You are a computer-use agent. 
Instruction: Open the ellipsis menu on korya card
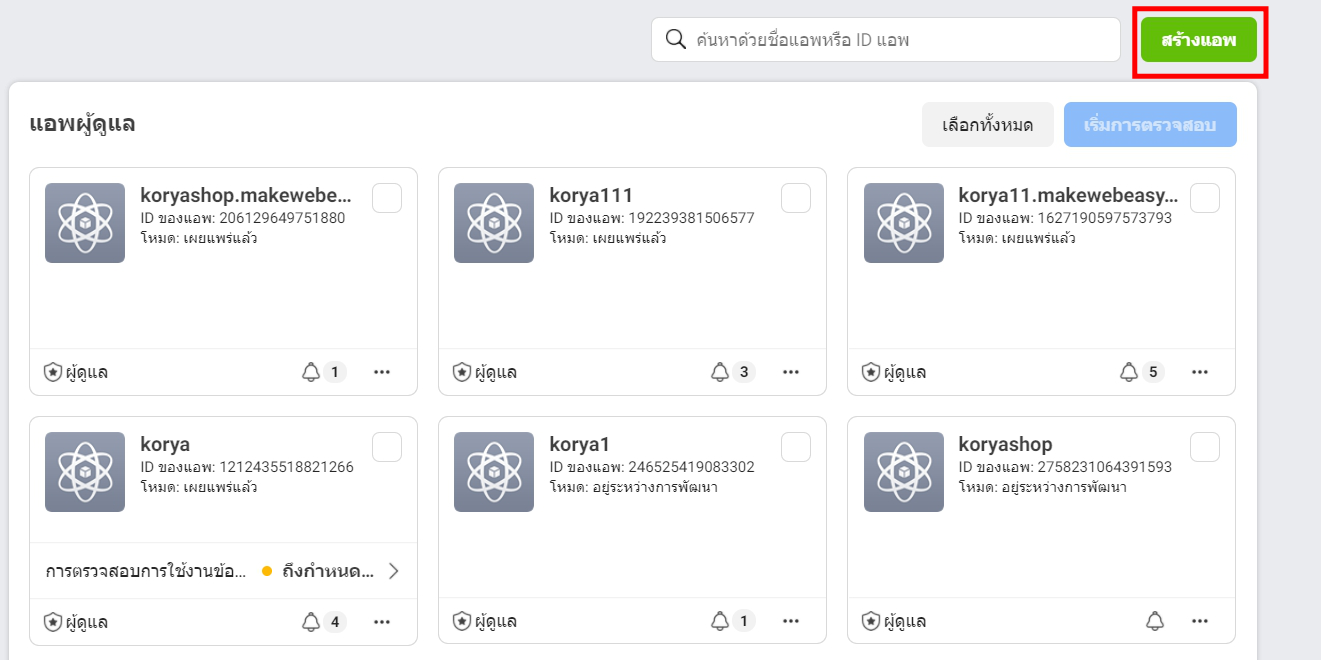[x=381, y=621]
